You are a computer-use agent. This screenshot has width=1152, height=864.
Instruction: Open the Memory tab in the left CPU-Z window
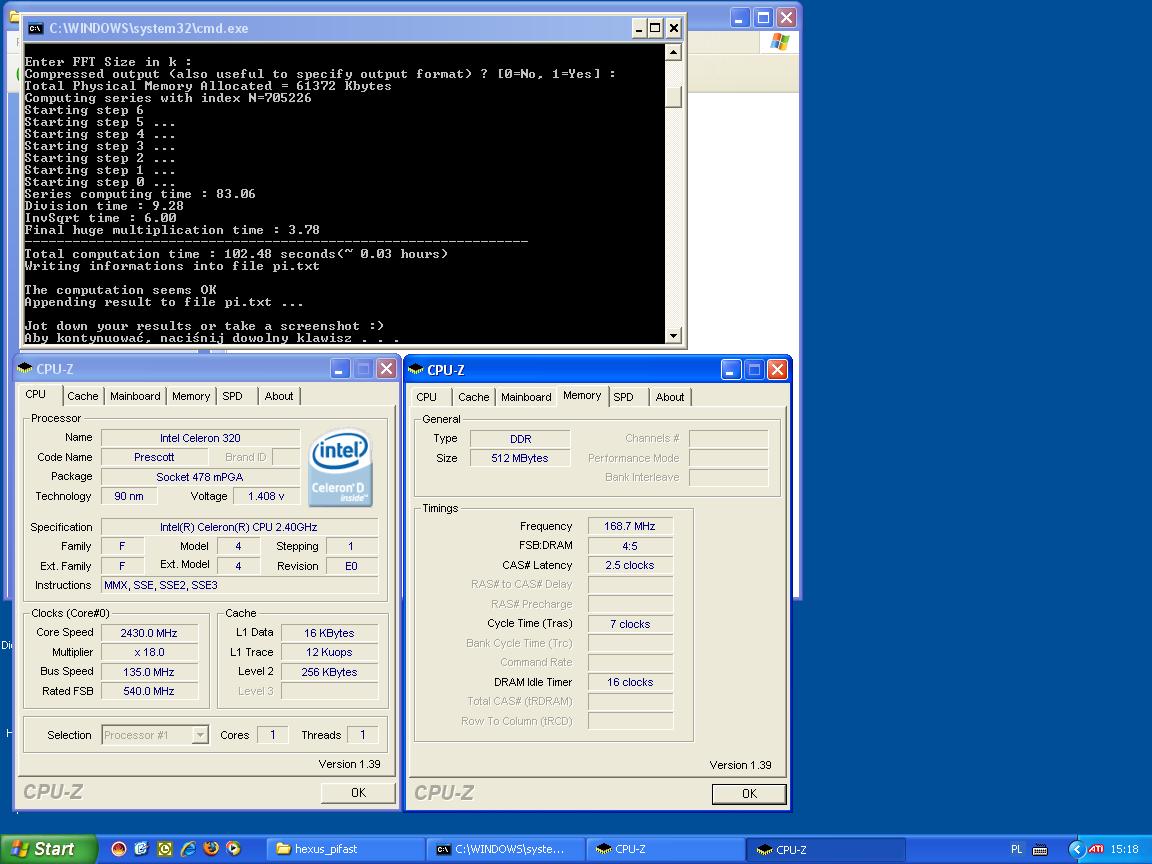click(191, 396)
